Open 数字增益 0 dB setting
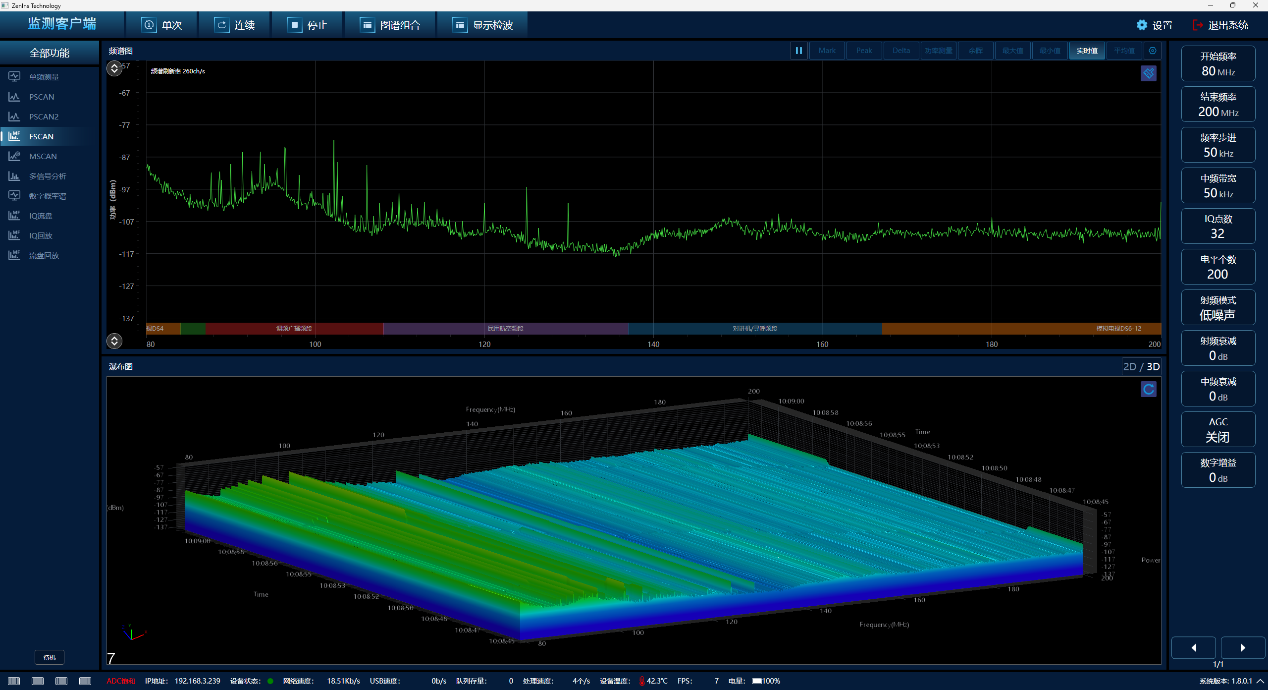The image size is (1268, 690). [1217, 470]
